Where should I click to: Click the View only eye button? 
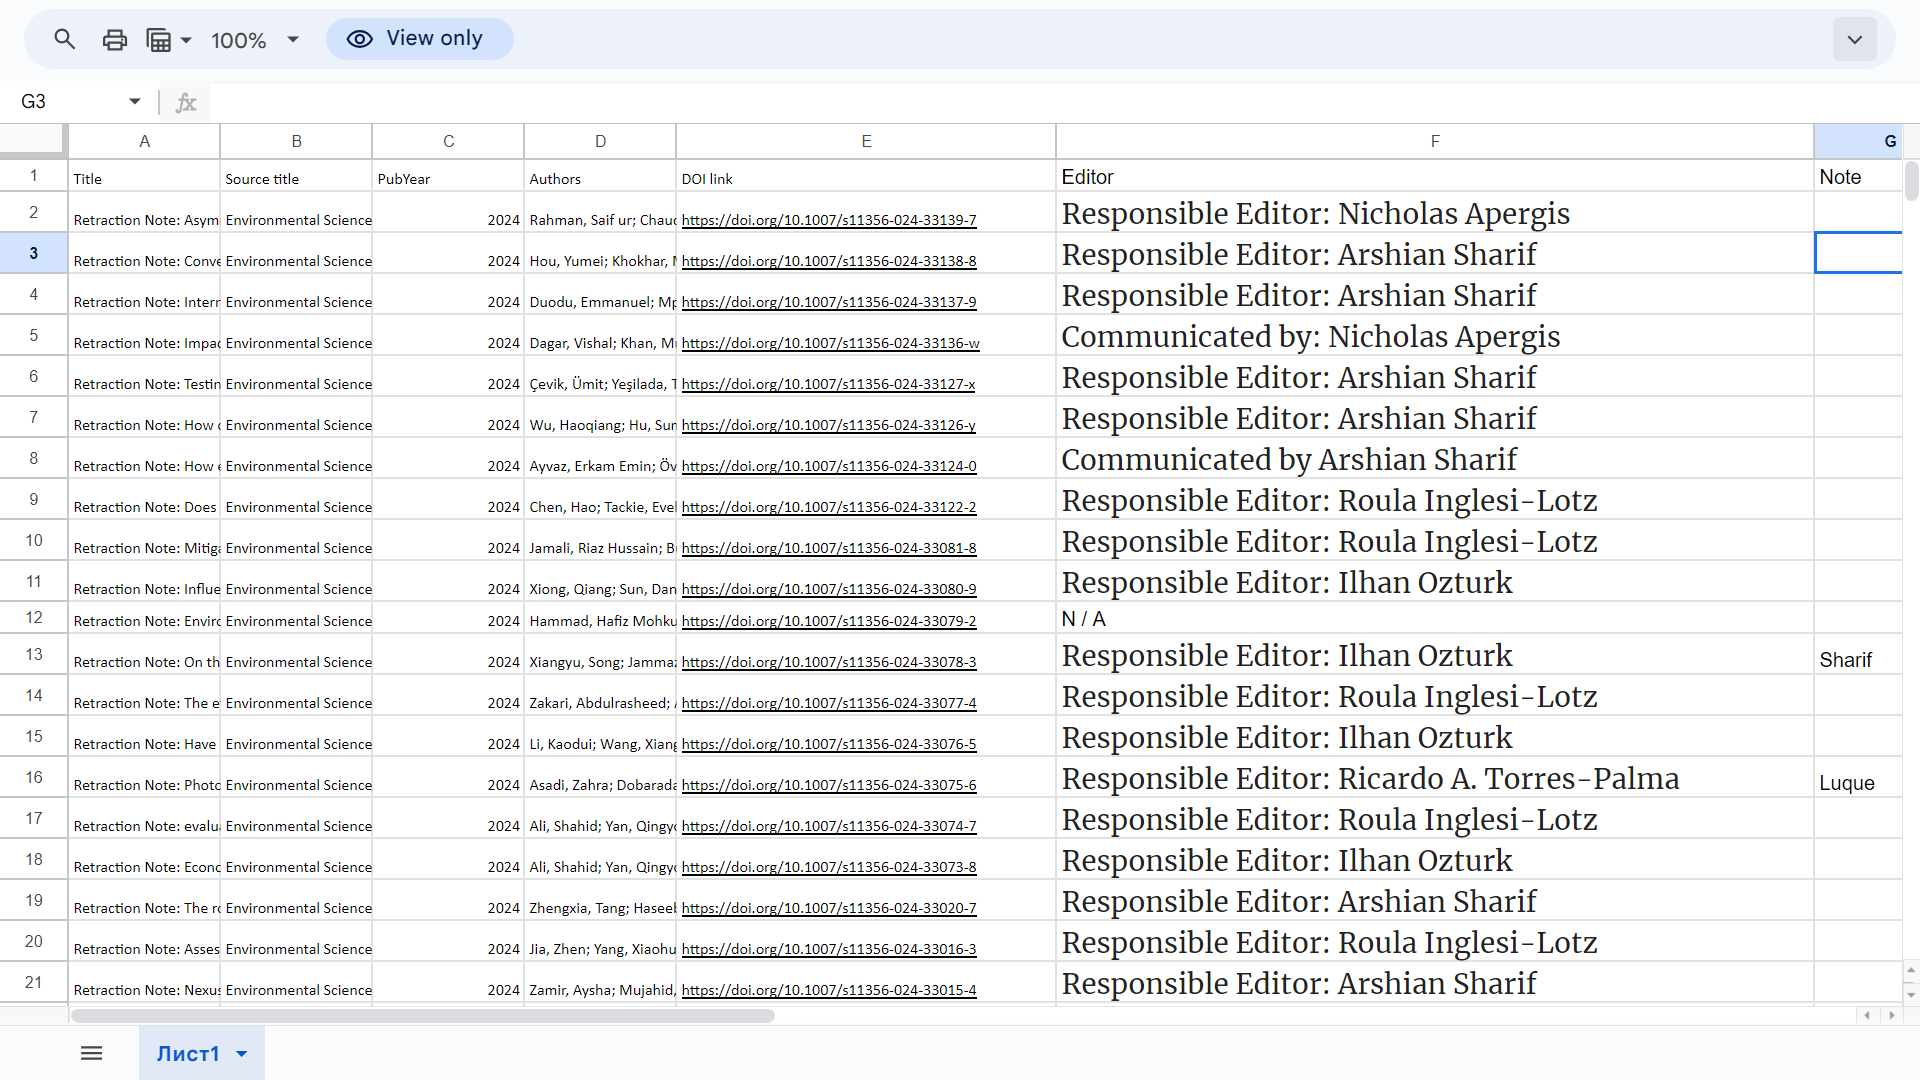pyautogui.click(x=419, y=39)
